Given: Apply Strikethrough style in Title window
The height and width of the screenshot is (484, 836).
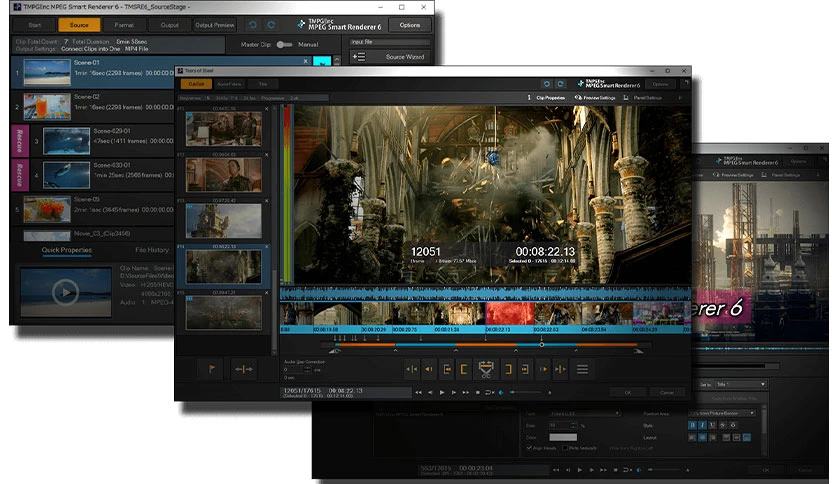Looking at the screenshot, I should (723, 425).
